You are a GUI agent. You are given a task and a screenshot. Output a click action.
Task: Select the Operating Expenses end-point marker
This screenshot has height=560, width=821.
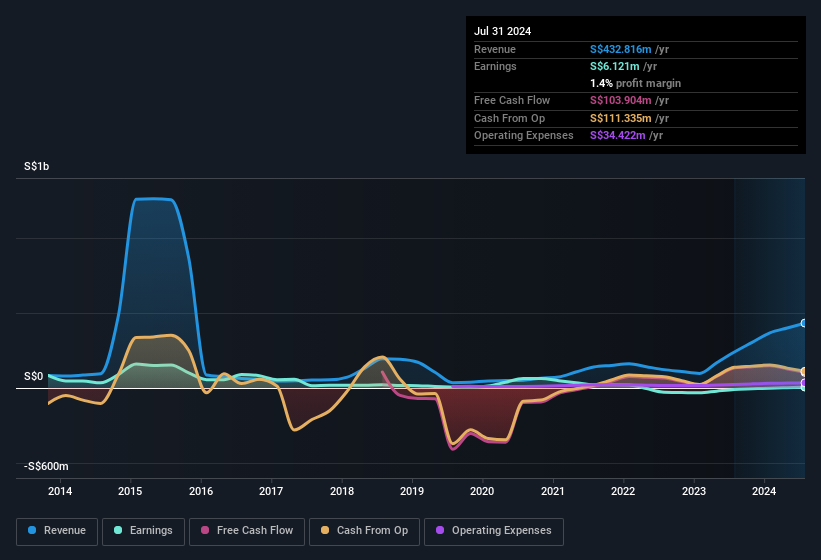coord(803,383)
